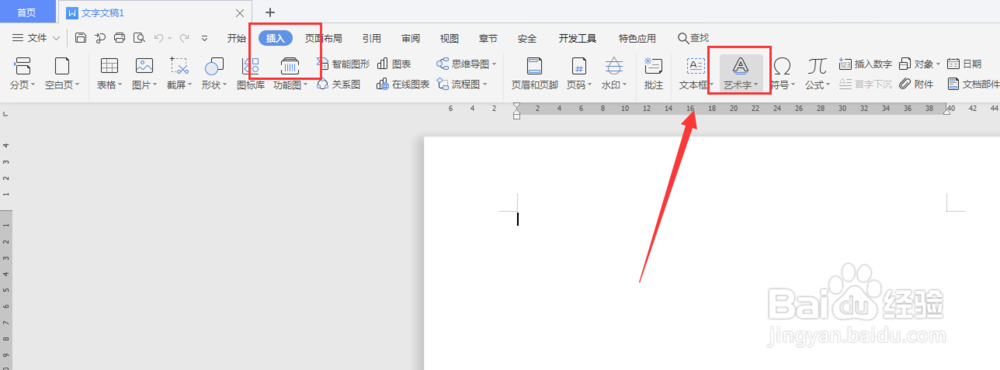Image resolution: width=1000 pixels, height=370 pixels.
Task: Click the 图片 (Picture) icon
Action: click(144, 65)
